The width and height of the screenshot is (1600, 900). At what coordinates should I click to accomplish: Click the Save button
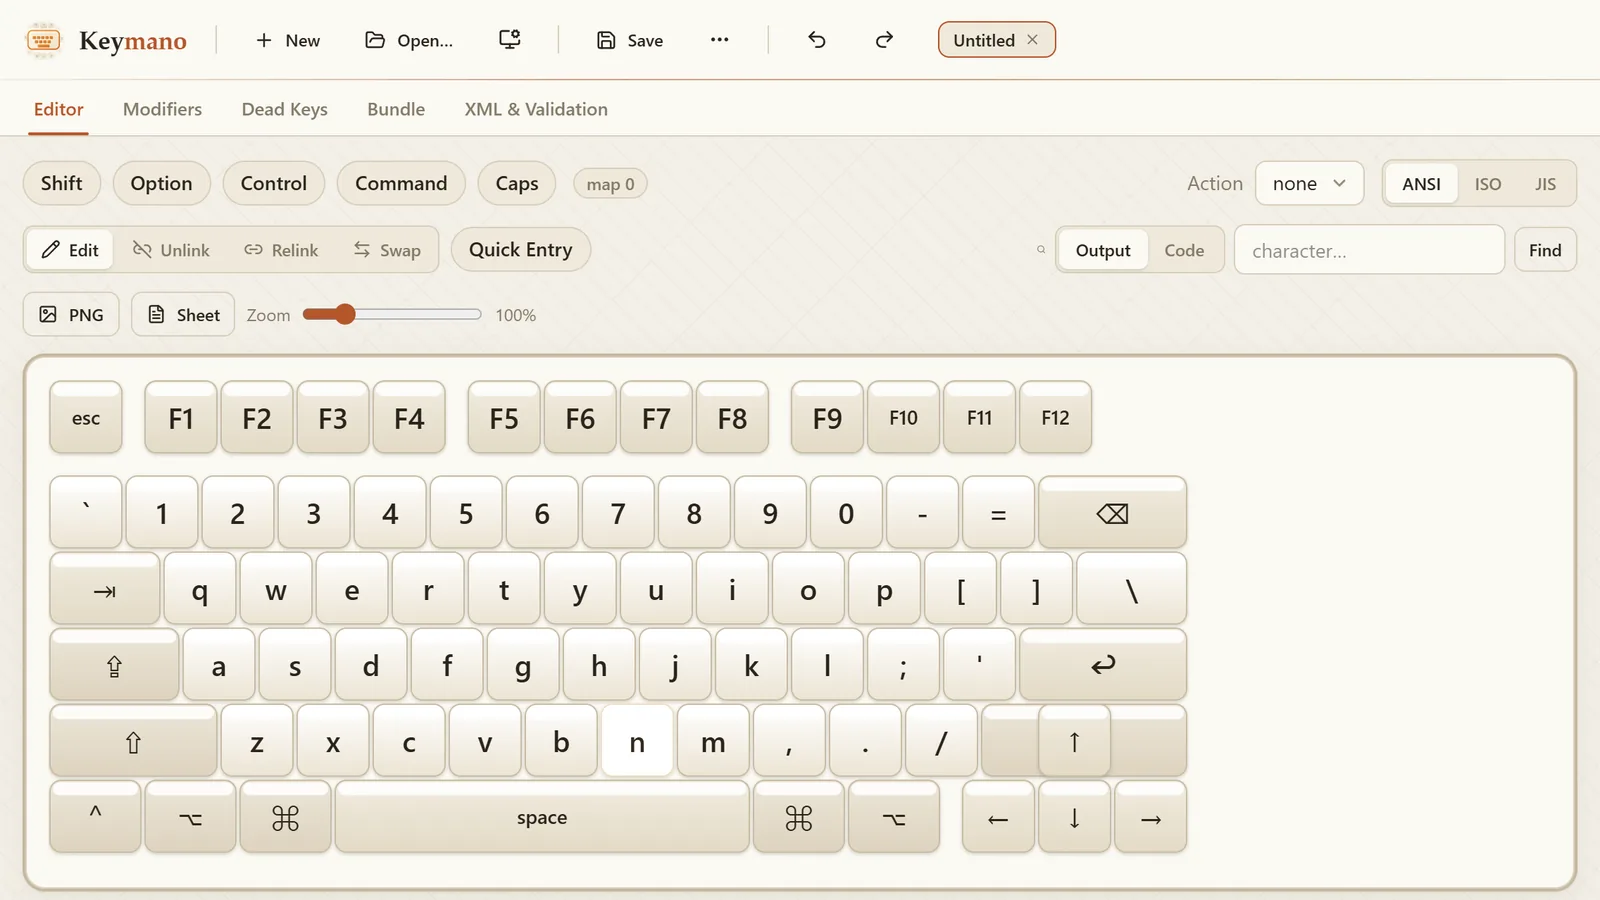[x=630, y=40]
